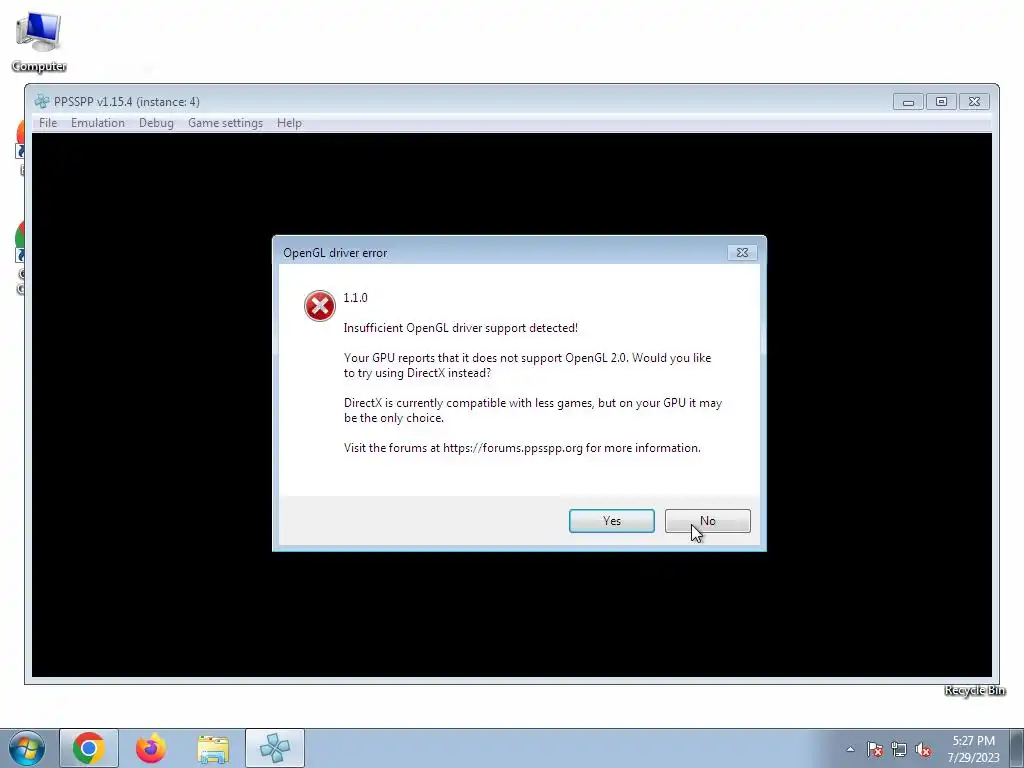Click Yes to try DirectX instead
1024x768 pixels.
(611, 520)
